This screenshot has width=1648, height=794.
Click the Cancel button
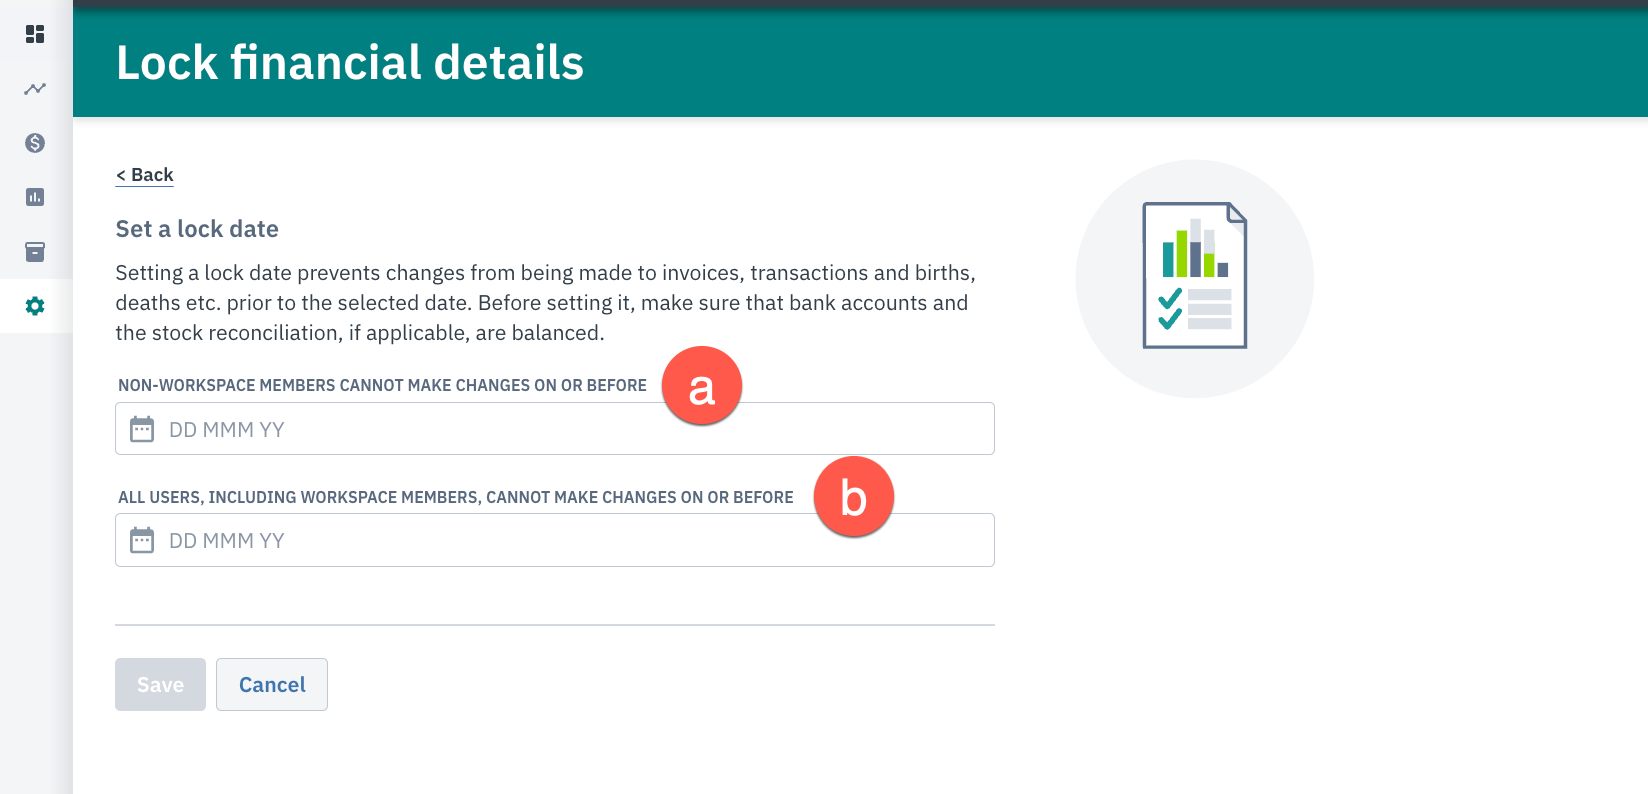pos(272,685)
